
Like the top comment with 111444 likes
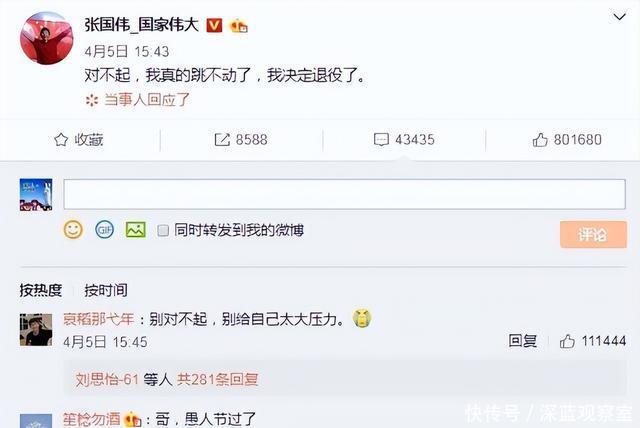pyautogui.click(x=567, y=341)
